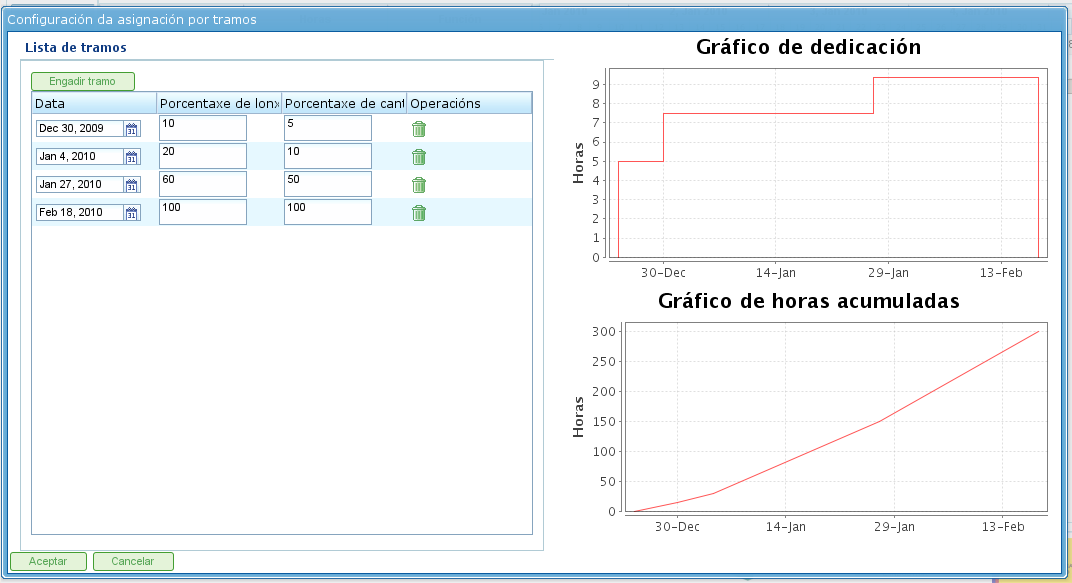Open calendar picker for Dec 30, 2009 date
This screenshot has width=1072, height=583.
pos(132,129)
